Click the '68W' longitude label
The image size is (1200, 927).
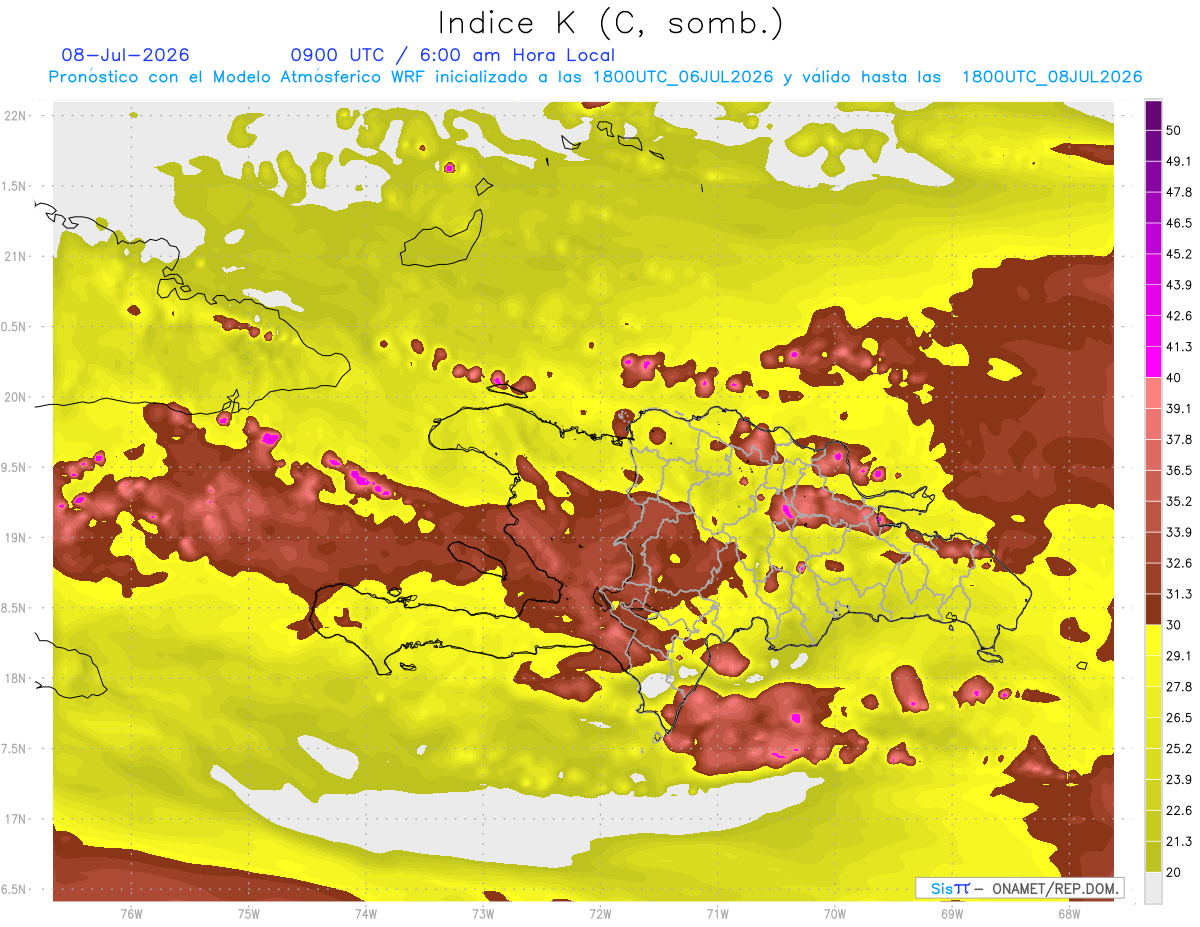tap(1069, 913)
